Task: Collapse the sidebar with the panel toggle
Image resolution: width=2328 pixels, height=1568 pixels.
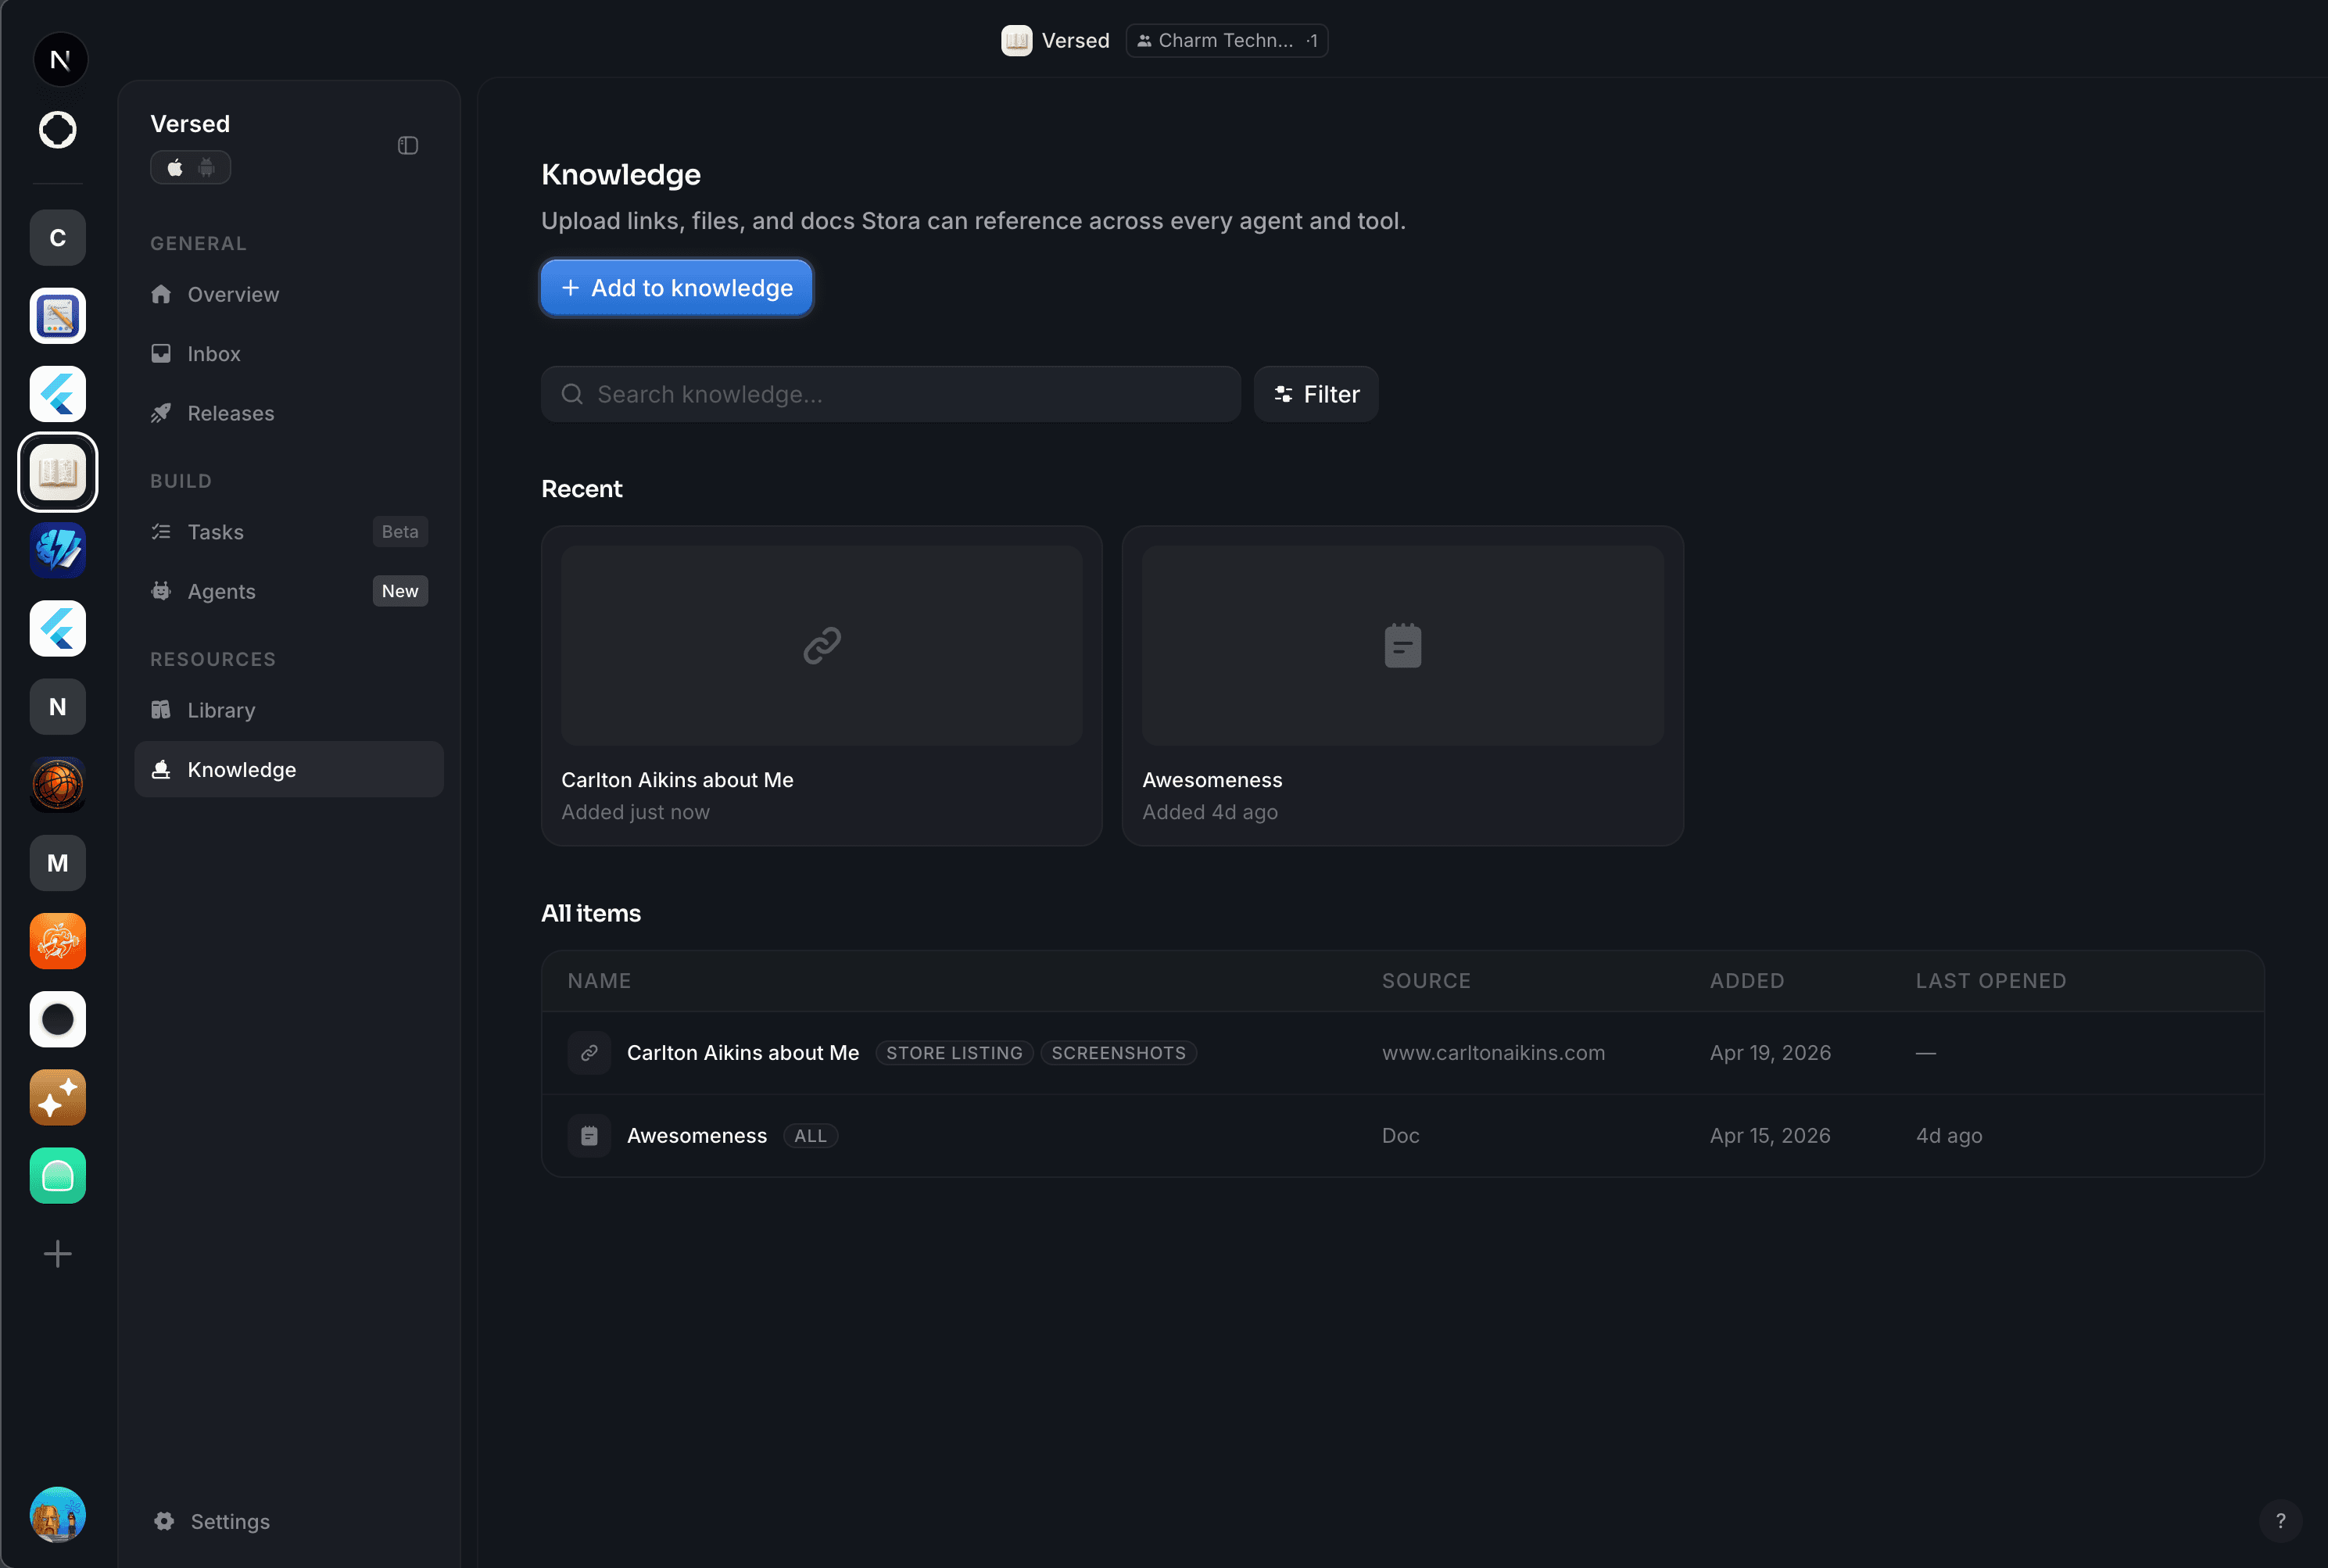Action: pyautogui.click(x=408, y=145)
